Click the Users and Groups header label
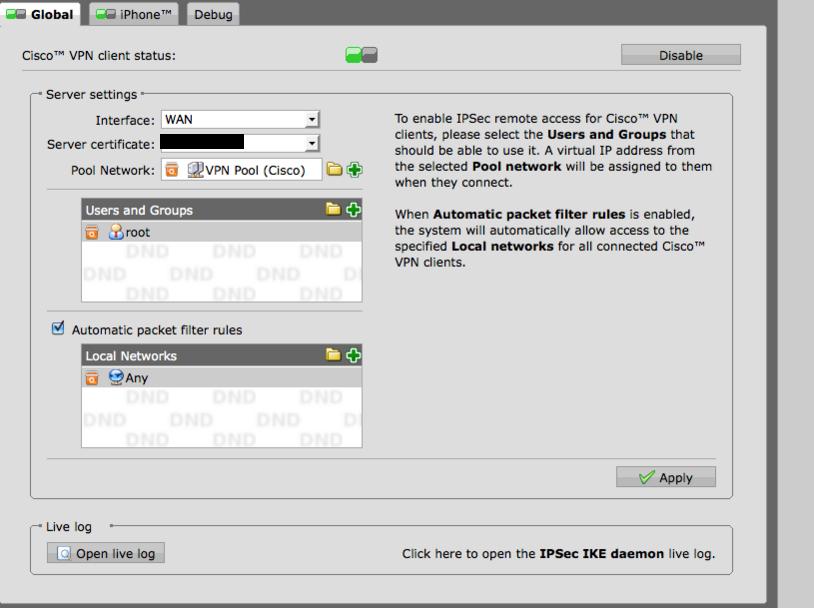This screenshot has width=814, height=608. coord(139,210)
